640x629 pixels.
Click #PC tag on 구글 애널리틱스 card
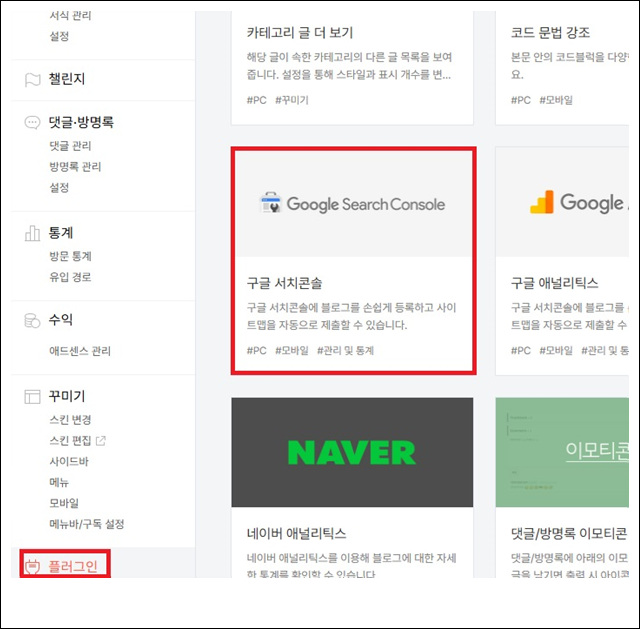520,351
